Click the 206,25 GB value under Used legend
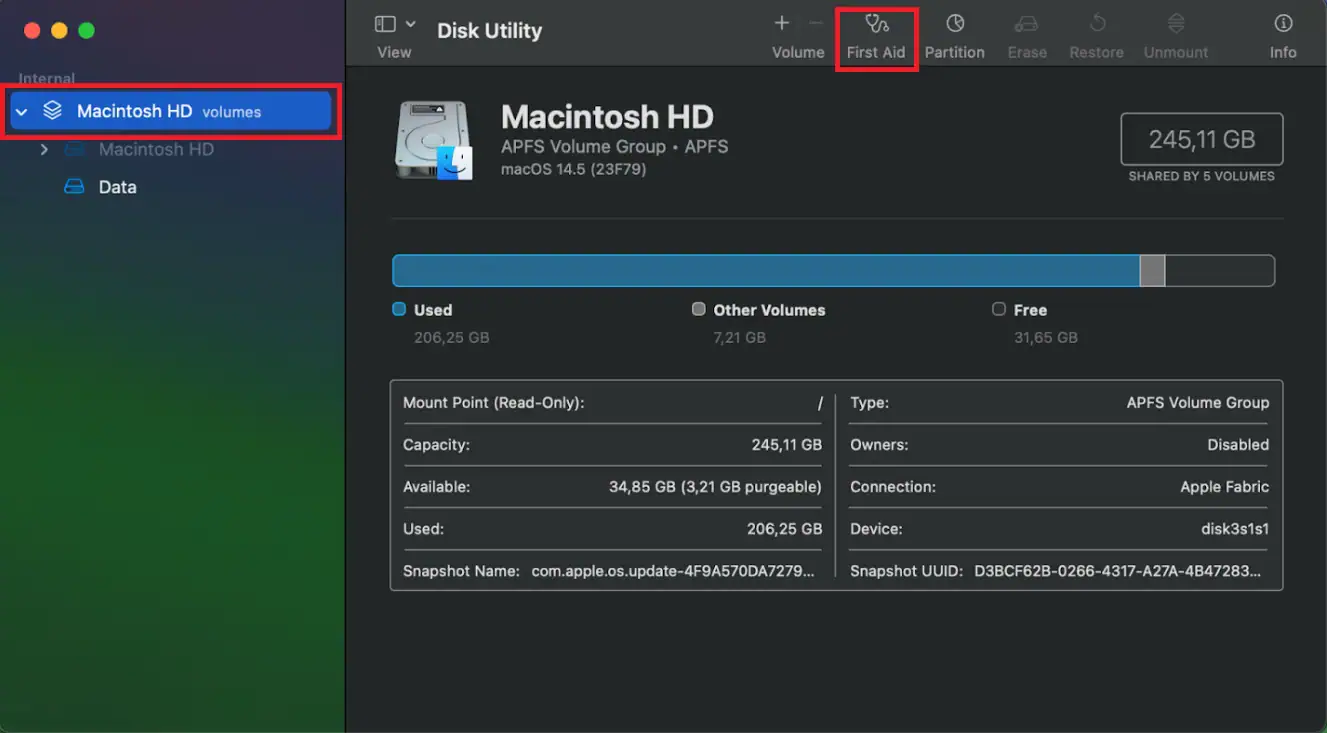The image size is (1327, 733). pos(452,338)
